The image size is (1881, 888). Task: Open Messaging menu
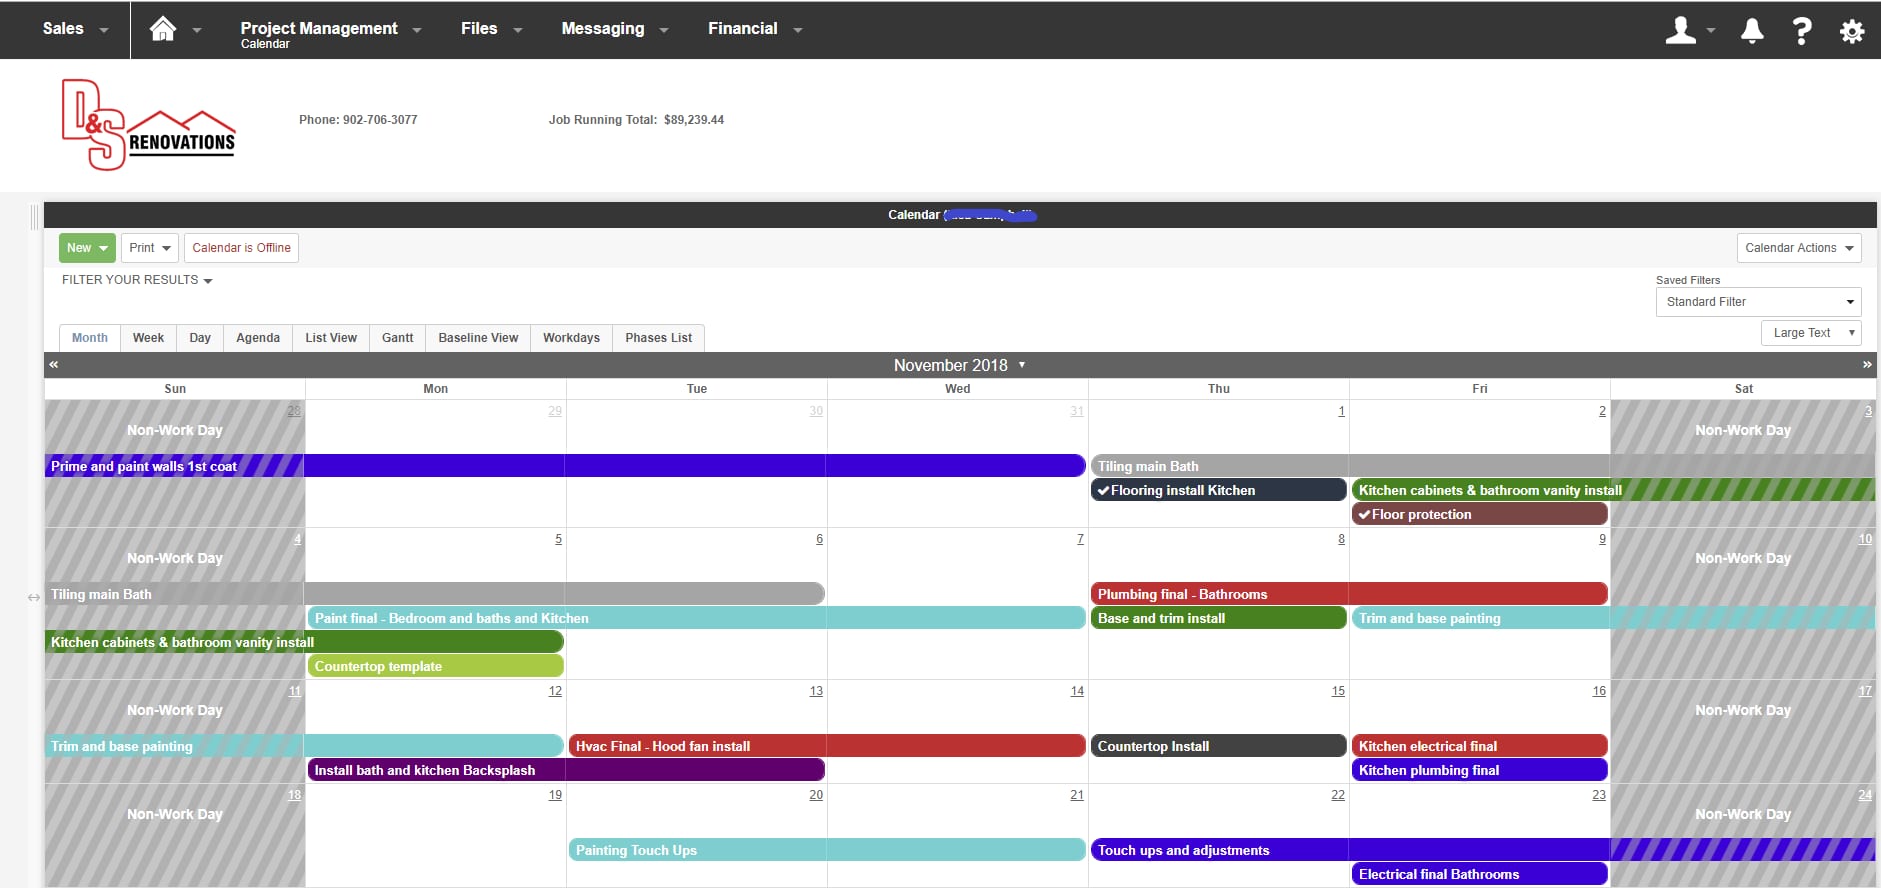pyautogui.click(x=614, y=29)
